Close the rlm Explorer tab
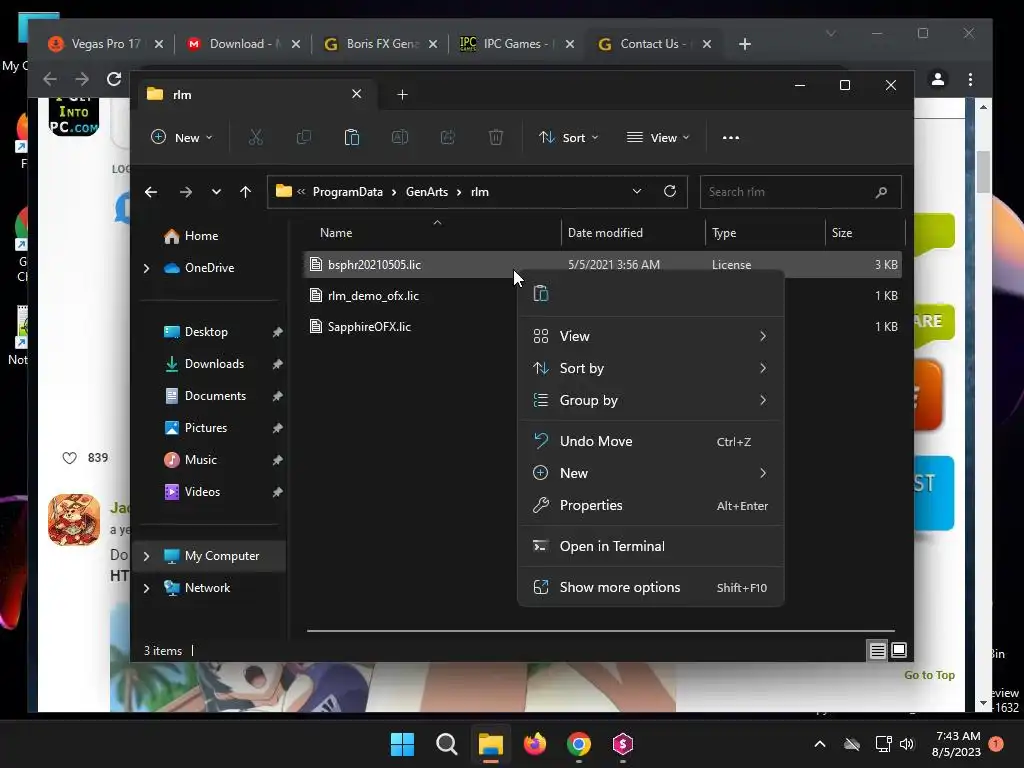 tap(357, 94)
